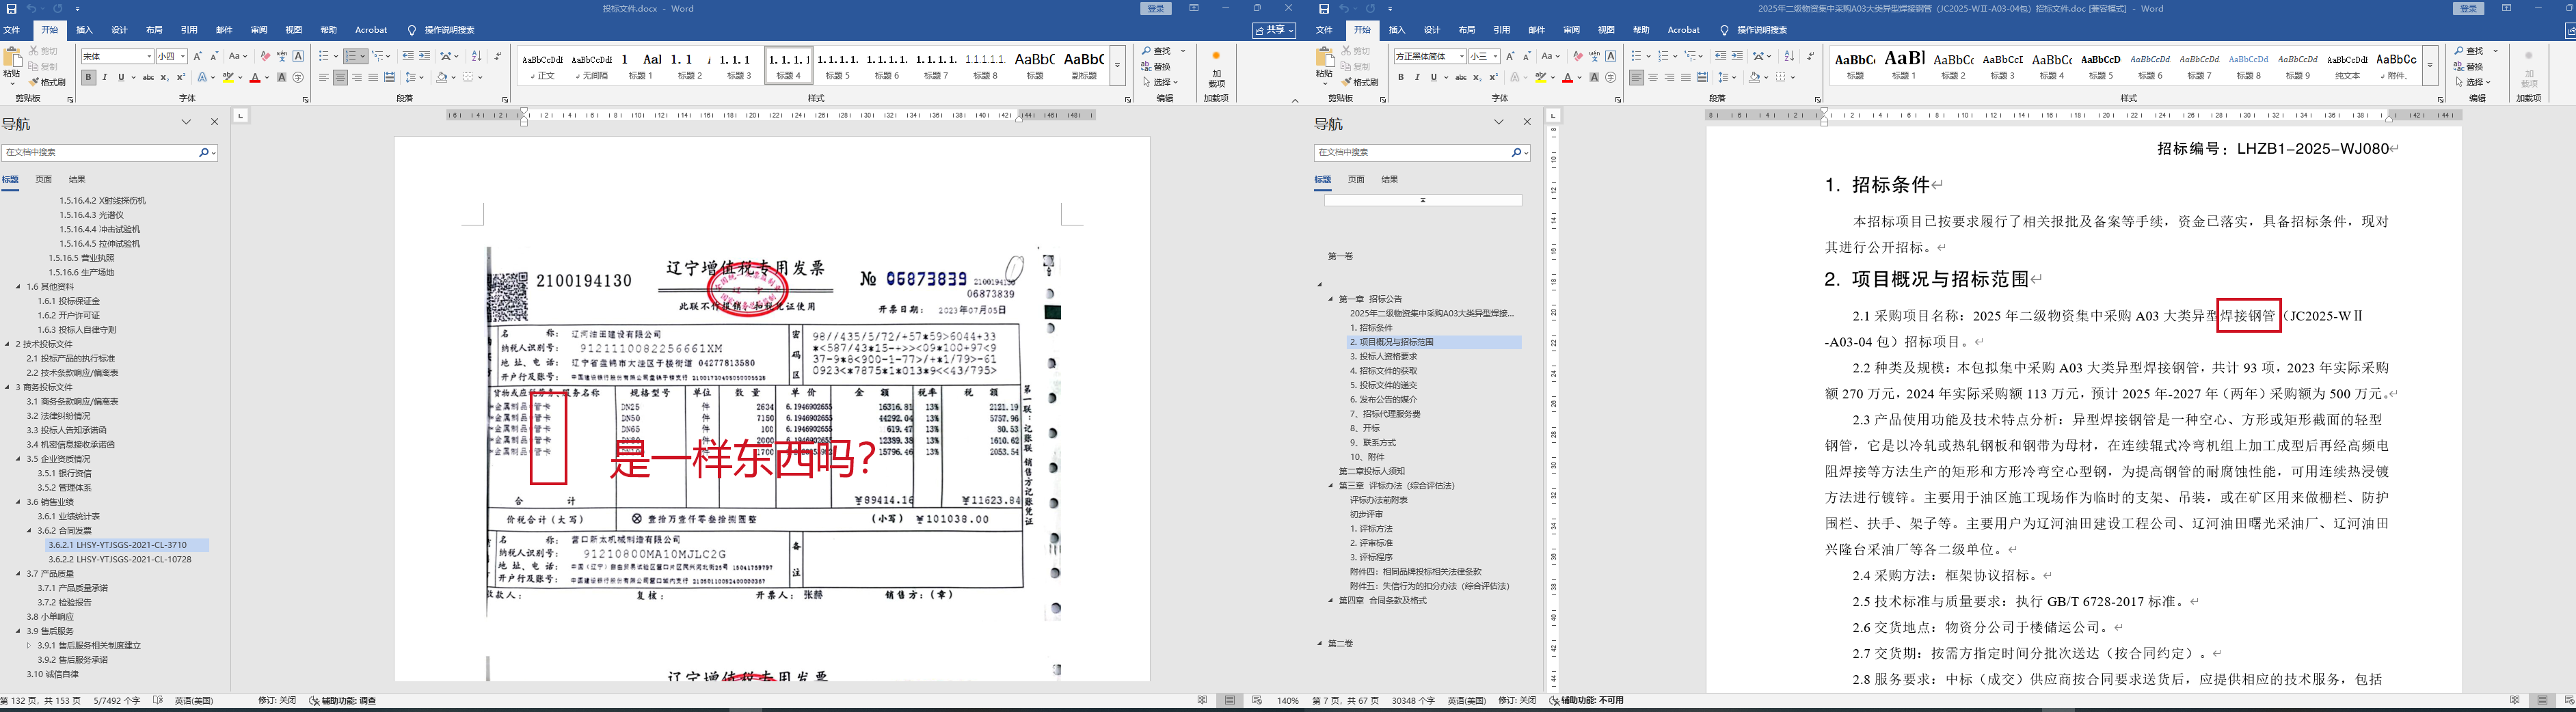The image size is (2576, 712).
Task: Open the font name dropdown showing 宋体
Action: click(x=150, y=57)
